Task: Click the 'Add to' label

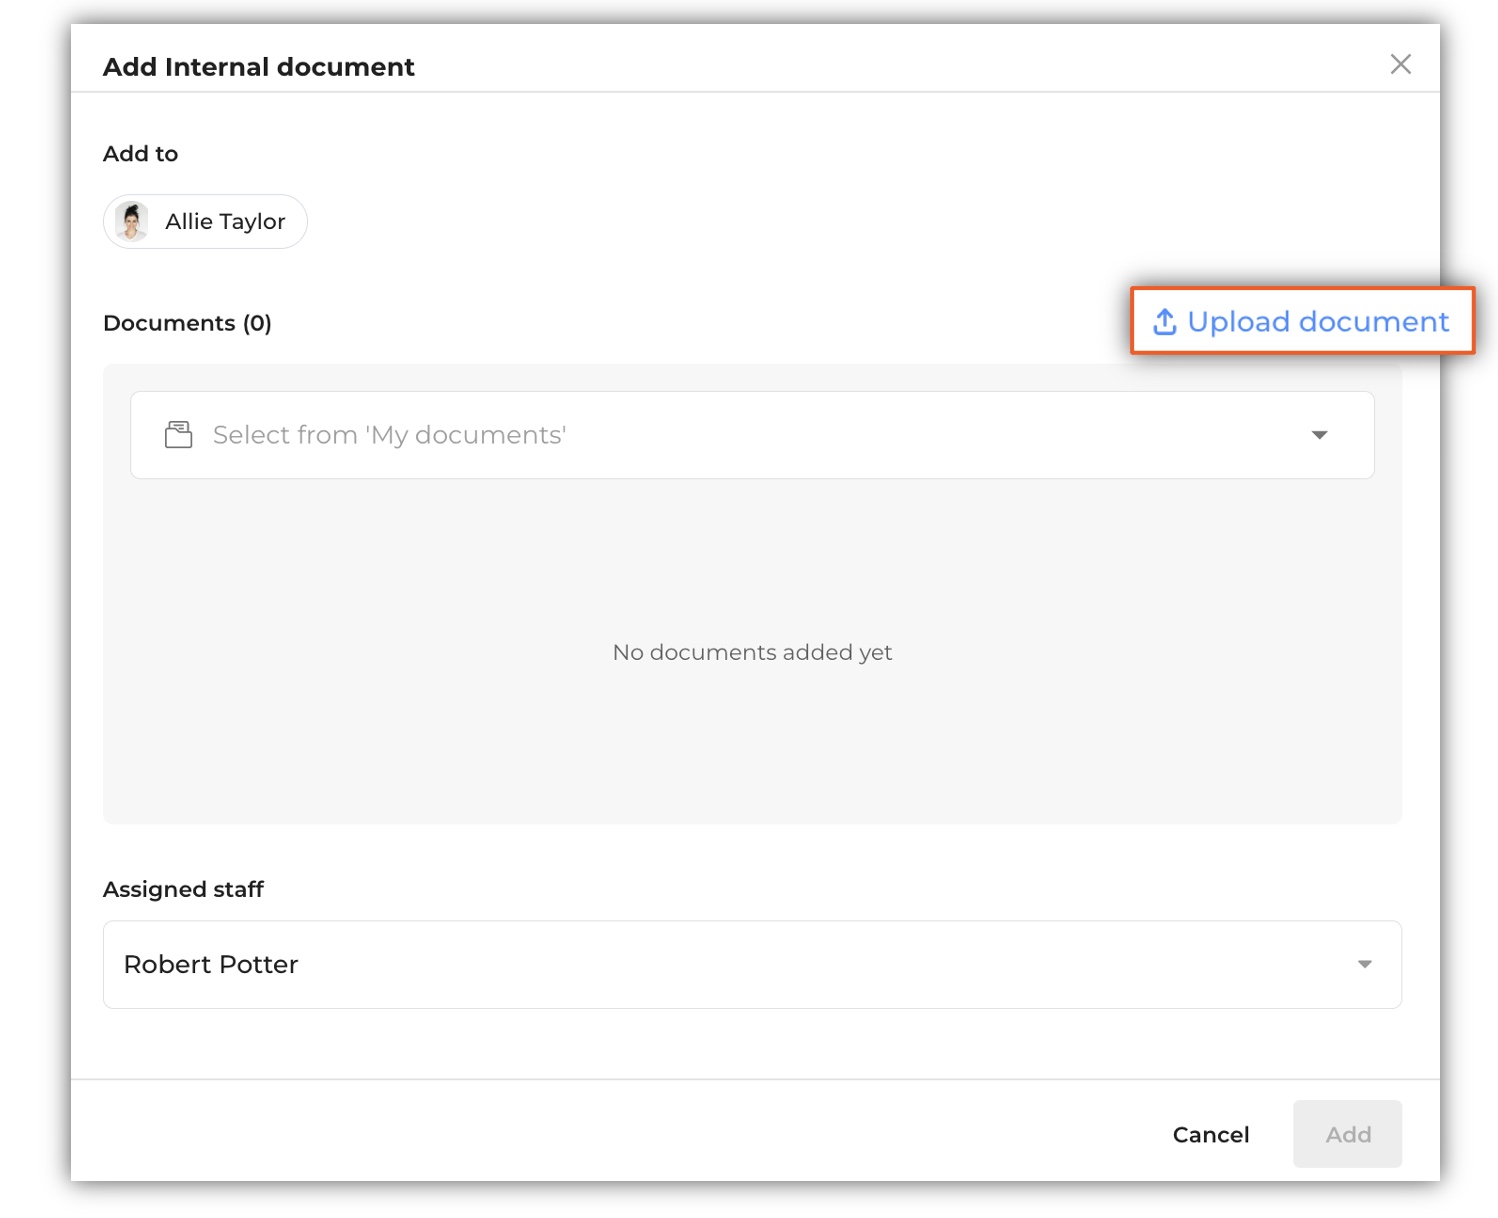Action: (141, 154)
